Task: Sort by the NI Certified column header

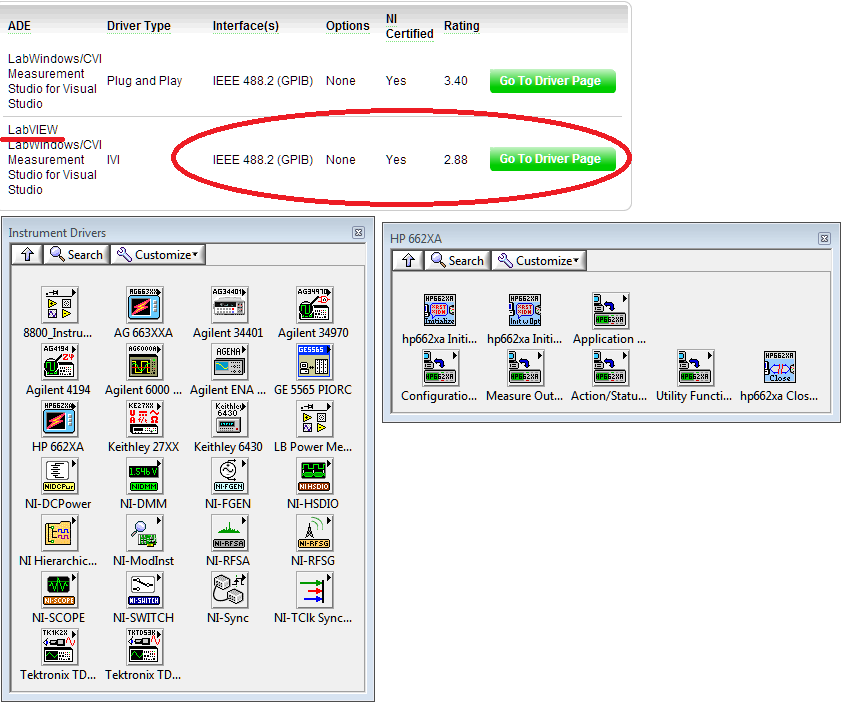Action: tap(409, 26)
